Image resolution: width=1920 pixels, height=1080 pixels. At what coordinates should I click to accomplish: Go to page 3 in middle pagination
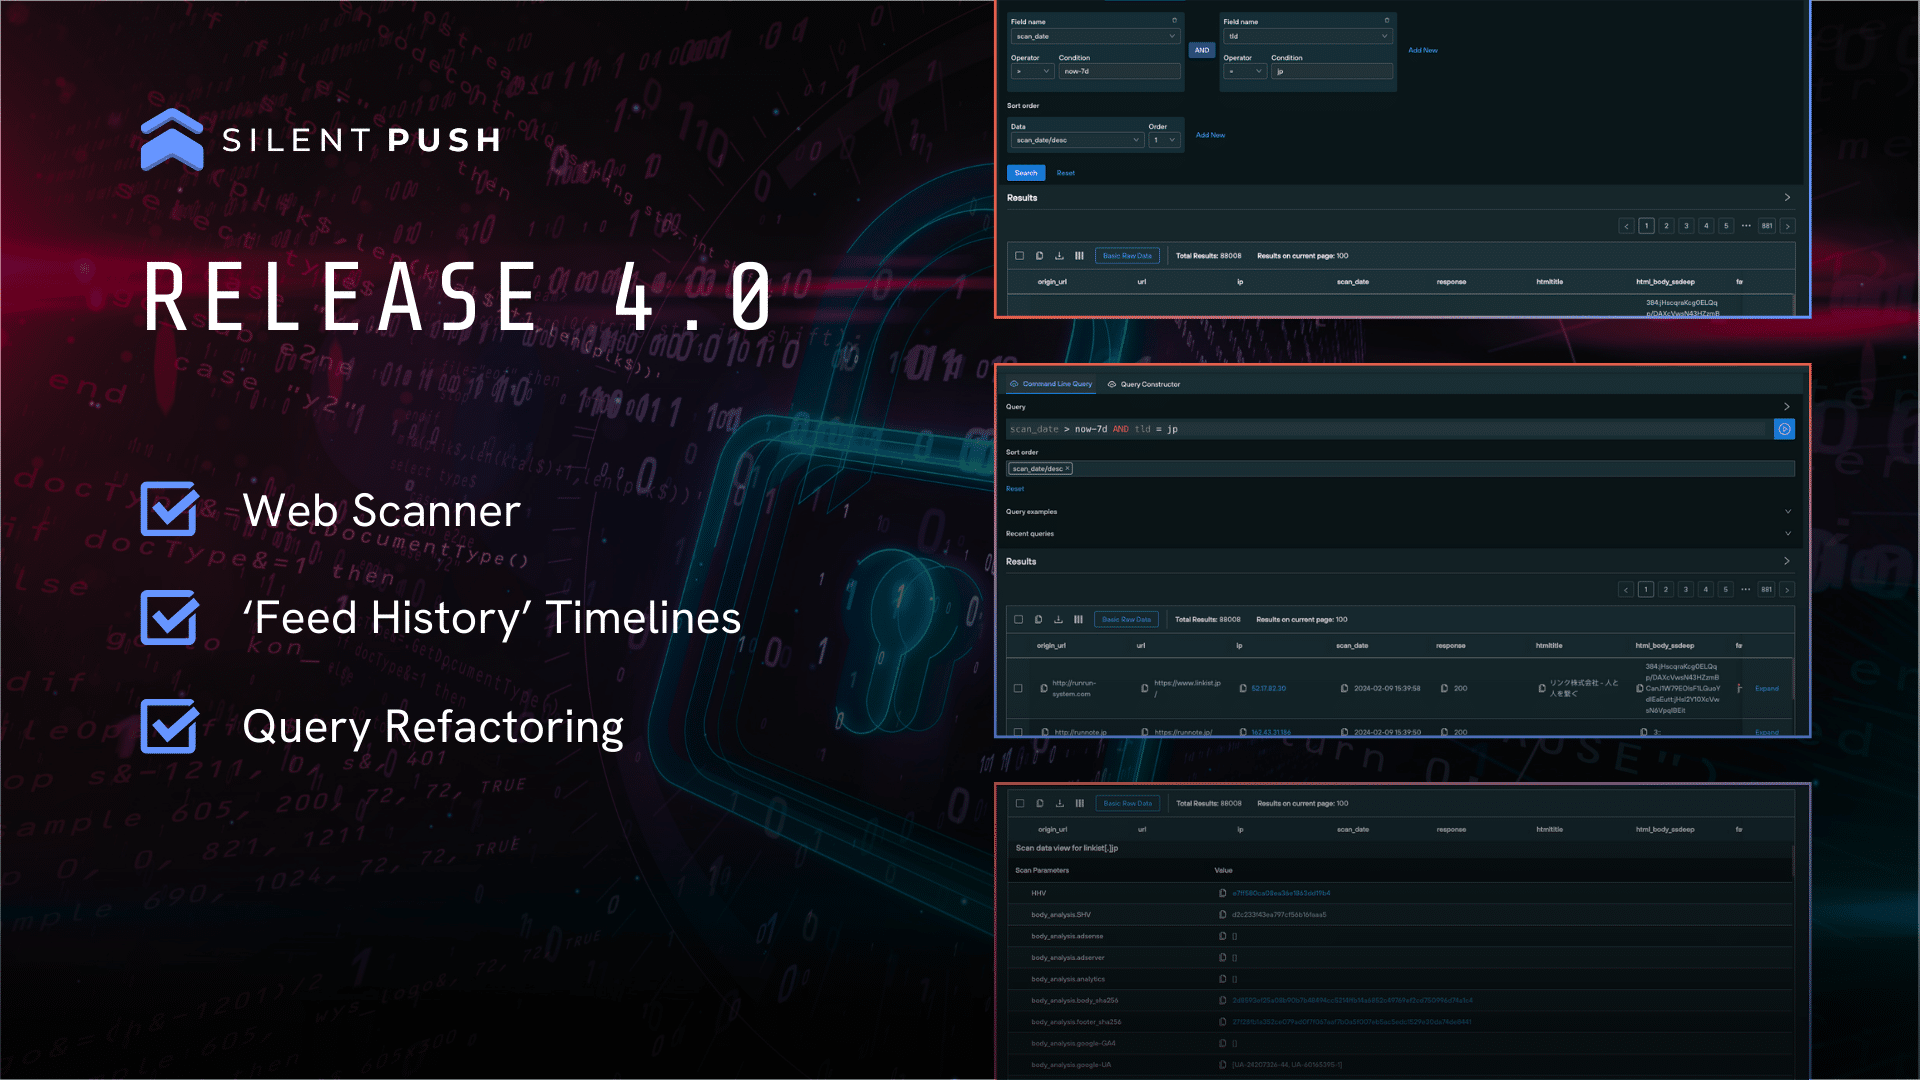(1685, 590)
